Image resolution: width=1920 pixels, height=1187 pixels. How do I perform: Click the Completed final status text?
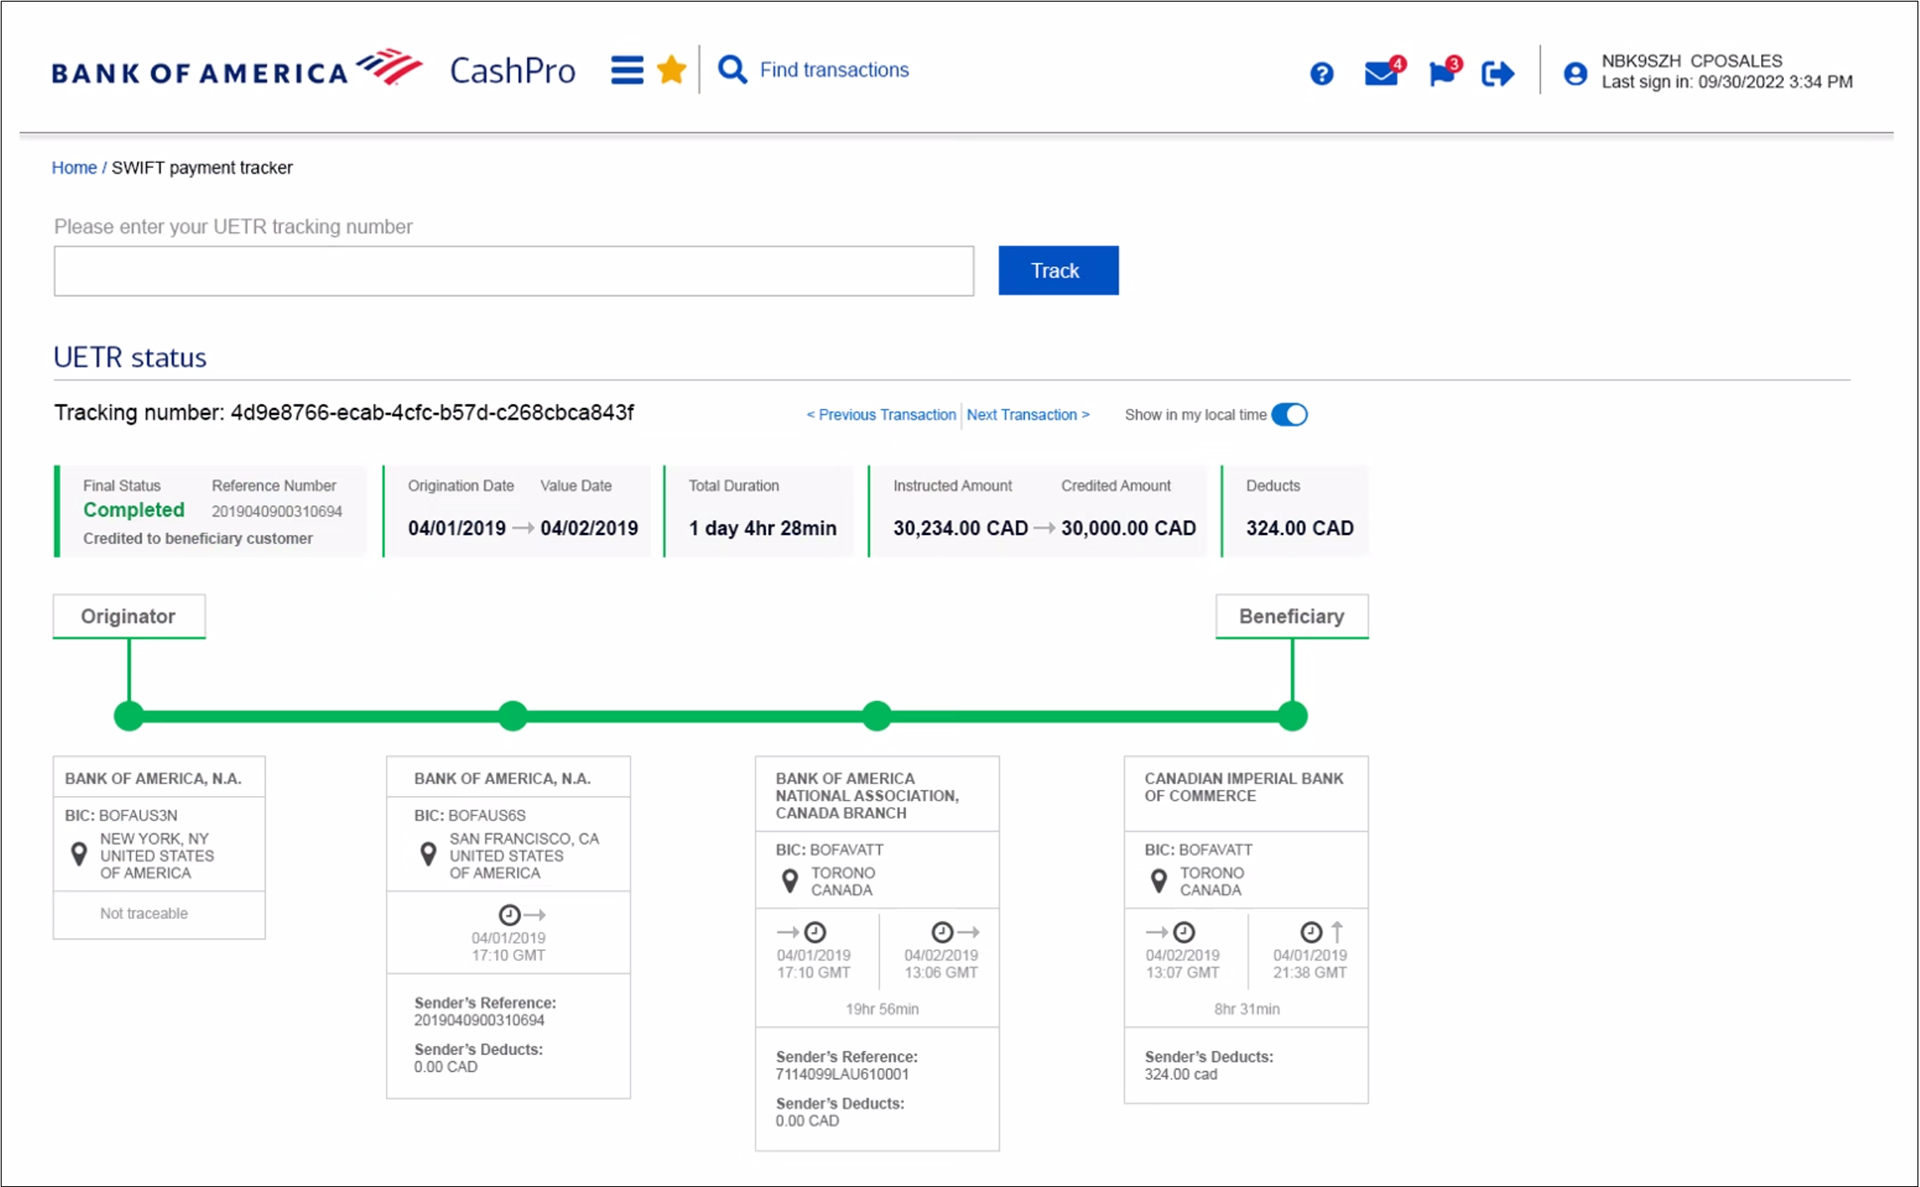(134, 510)
